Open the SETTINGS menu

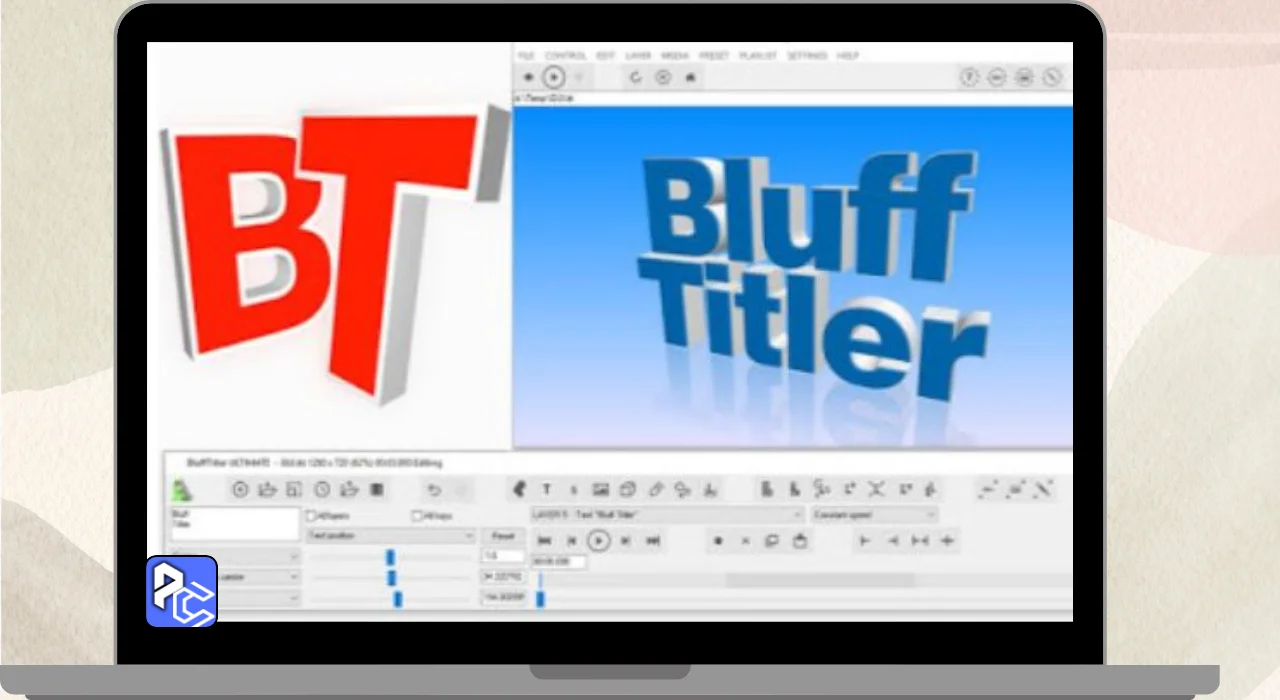click(x=807, y=56)
